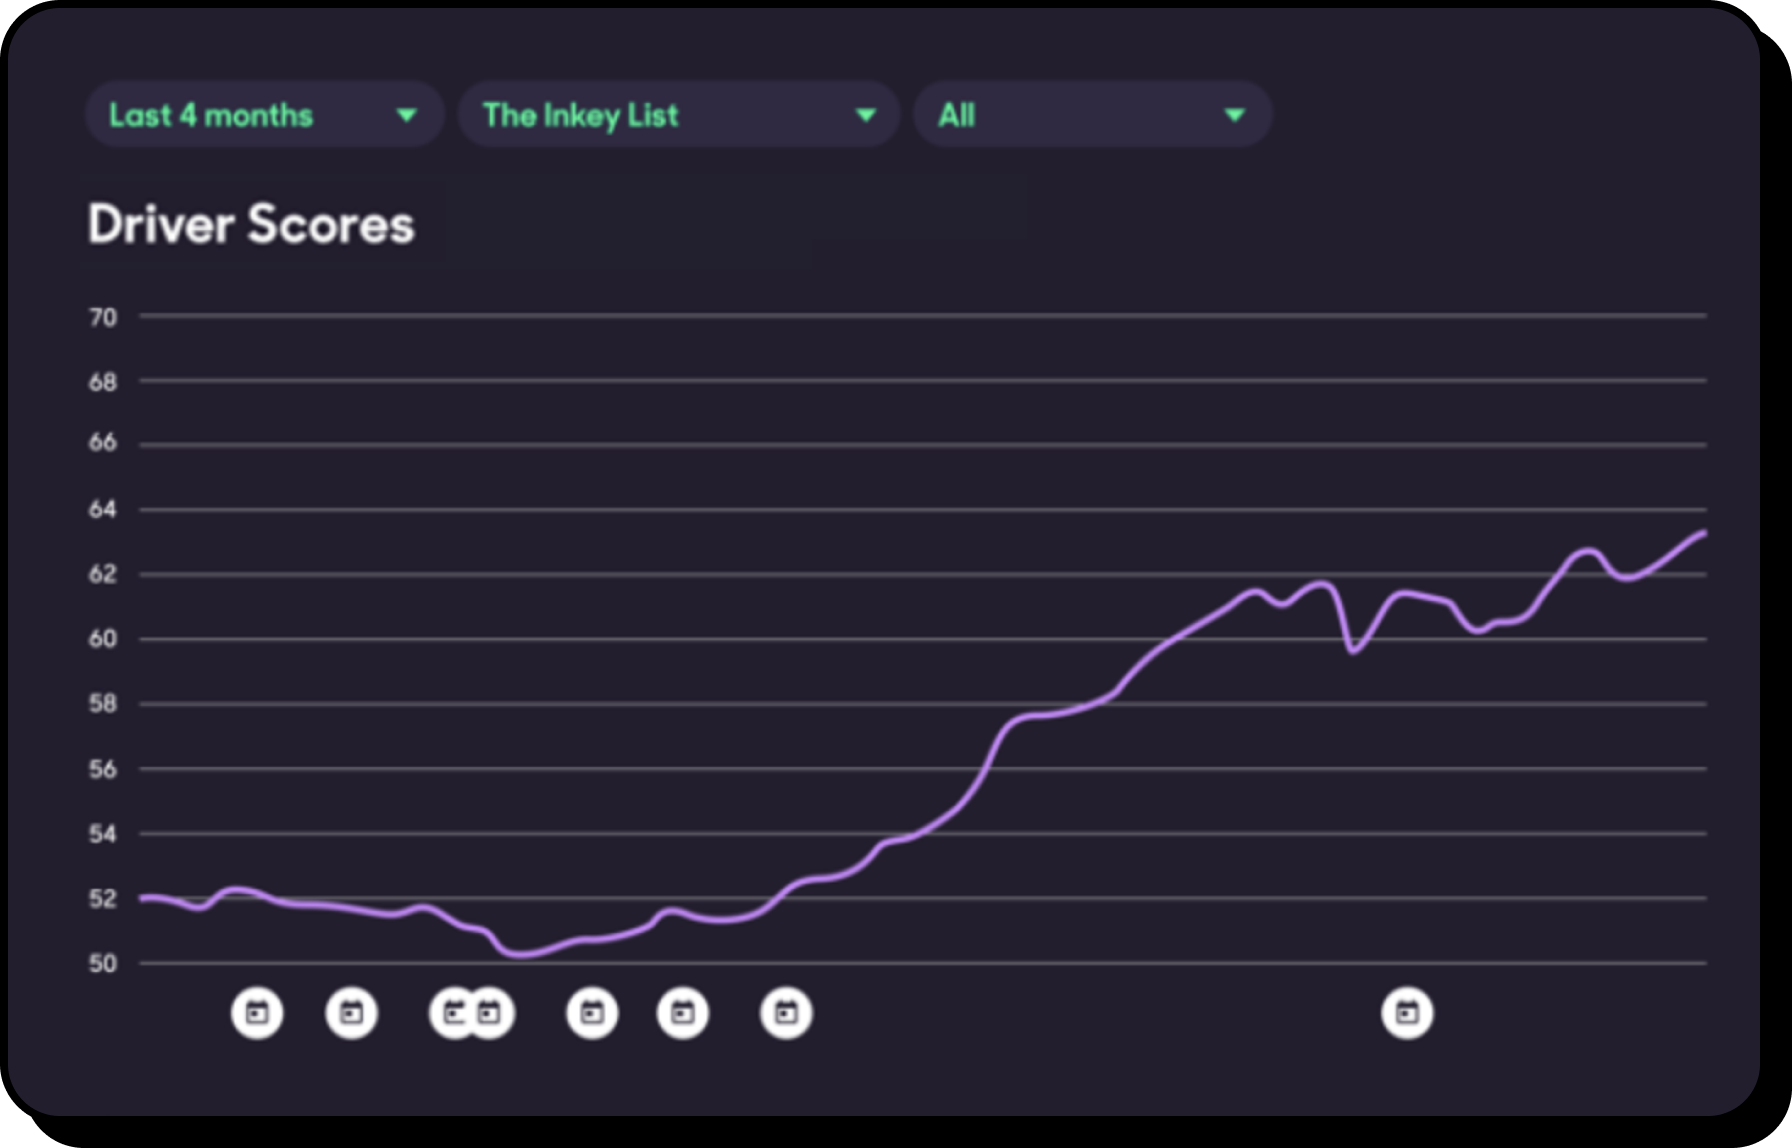Click the sharp dip in the line below 60

(x=1353, y=650)
